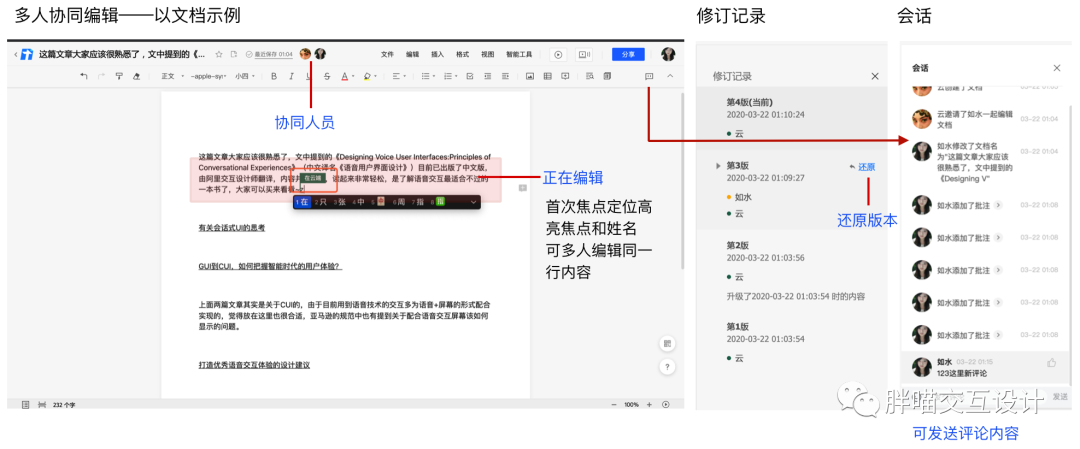Viewport: 1080px width, 449px height.
Task: Open the GUI到CUI underlined document link
Action: [x=270, y=265]
